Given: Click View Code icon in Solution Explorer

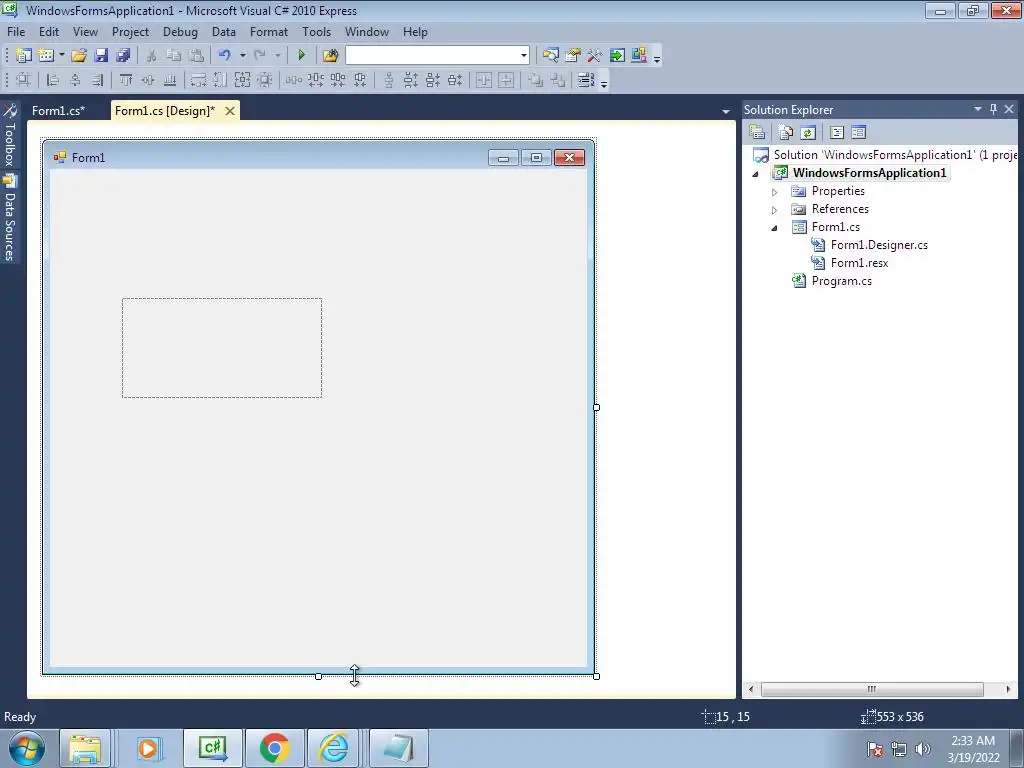Looking at the screenshot, I should [x=837, y=133].
